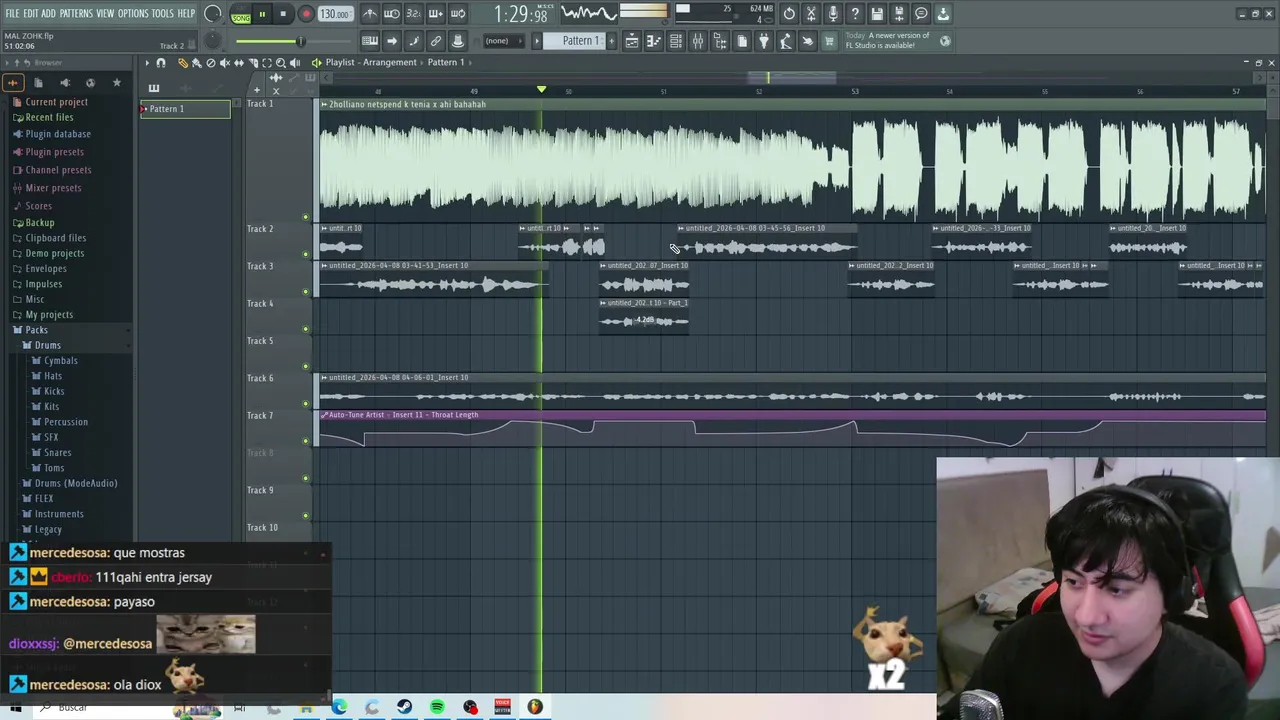Image resolution: width=1280 pixels, height=720 pixels.
Task: Toggle overdub blend recording icon
Action: [x=436, y=14]
